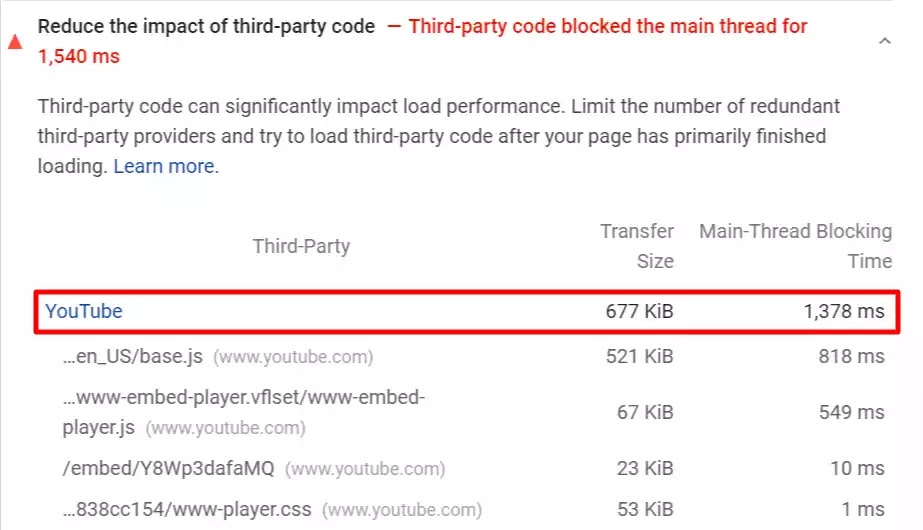Click the www-player.css resource entry

pyautogui.click(x=272, y=509)
